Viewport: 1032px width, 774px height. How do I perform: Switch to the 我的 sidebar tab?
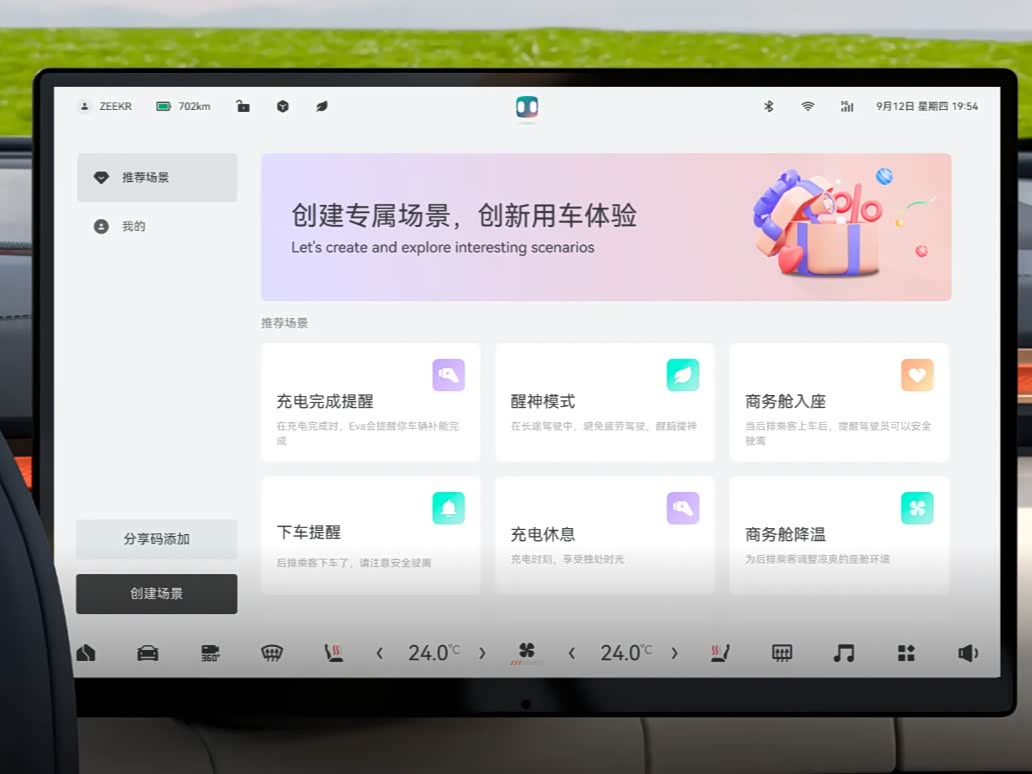pos(157,227)
